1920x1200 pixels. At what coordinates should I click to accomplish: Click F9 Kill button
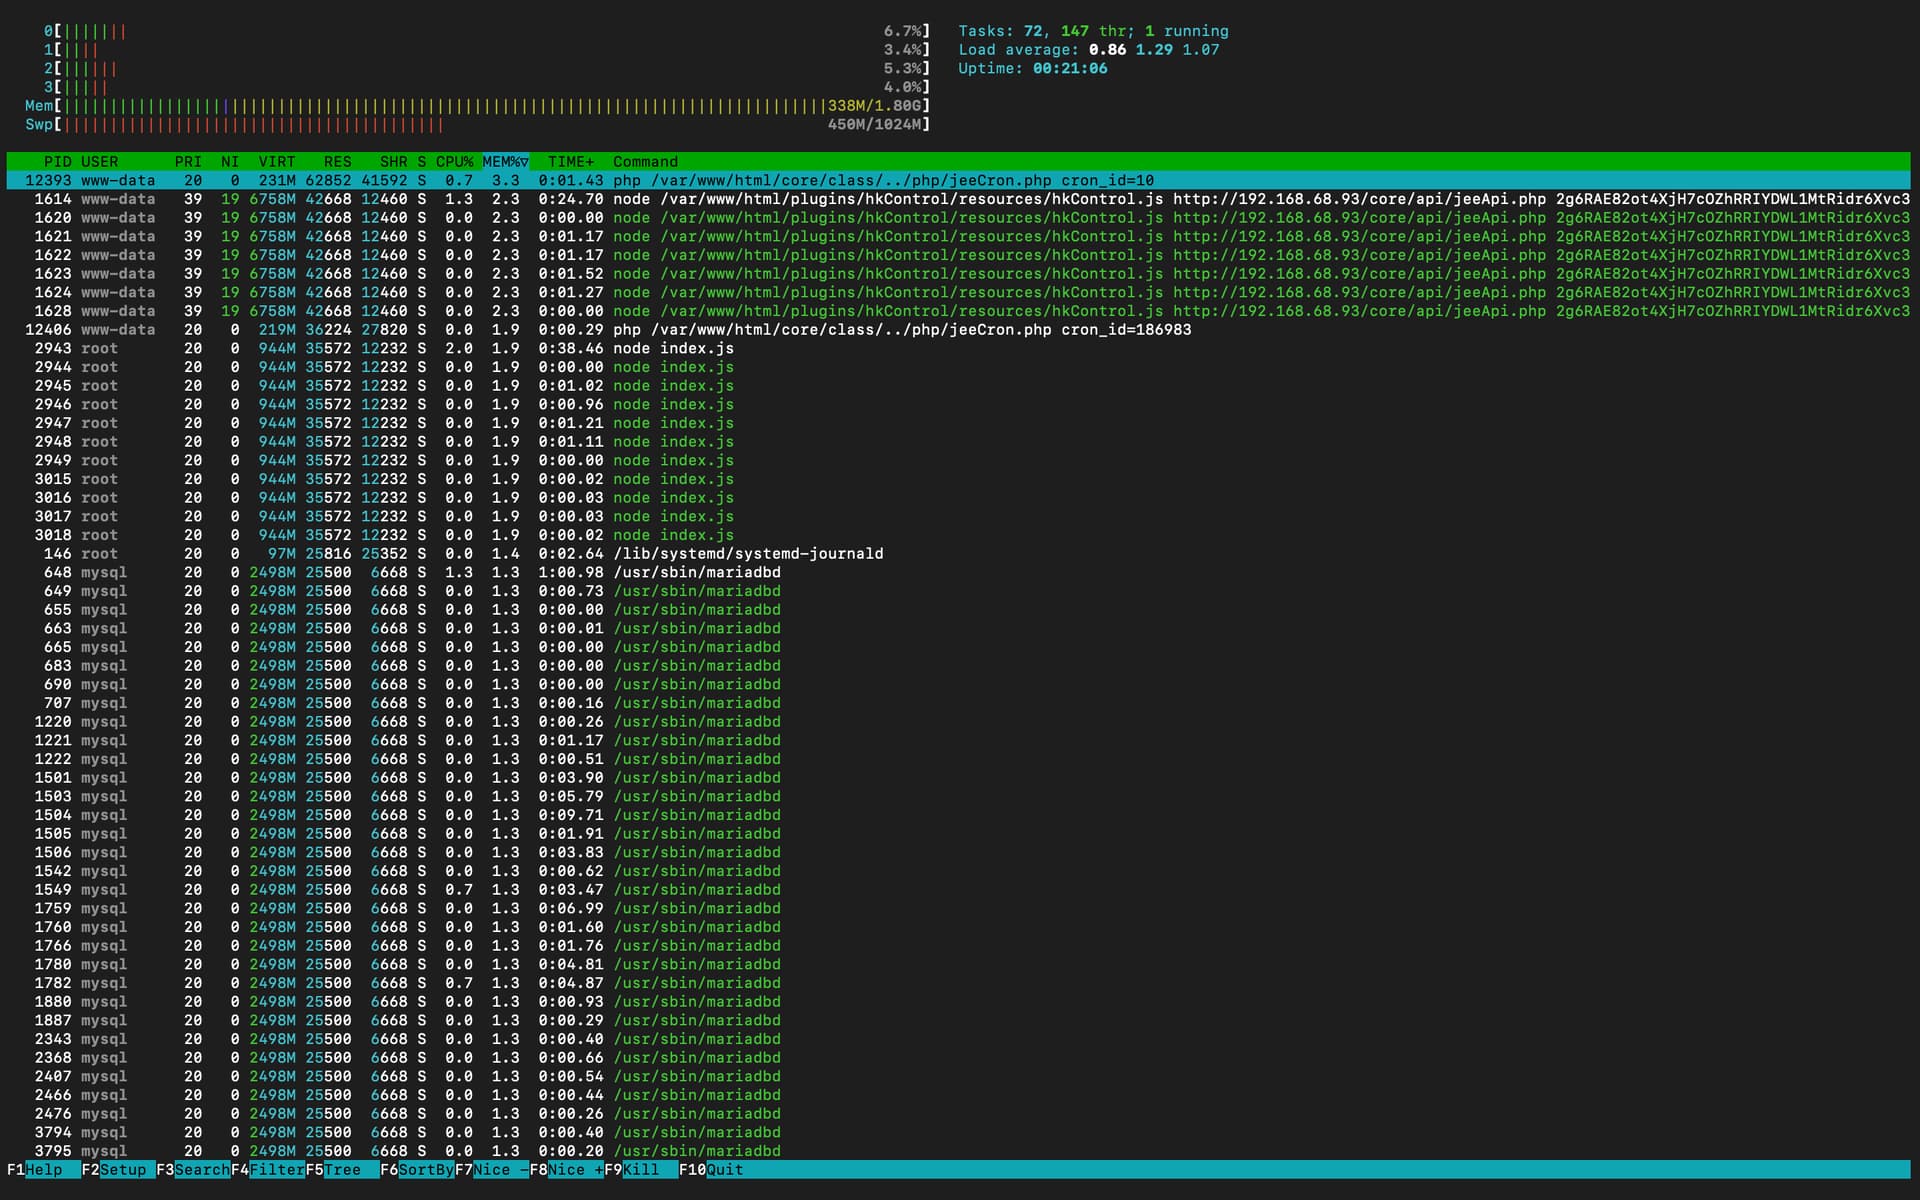point(640,1170)
